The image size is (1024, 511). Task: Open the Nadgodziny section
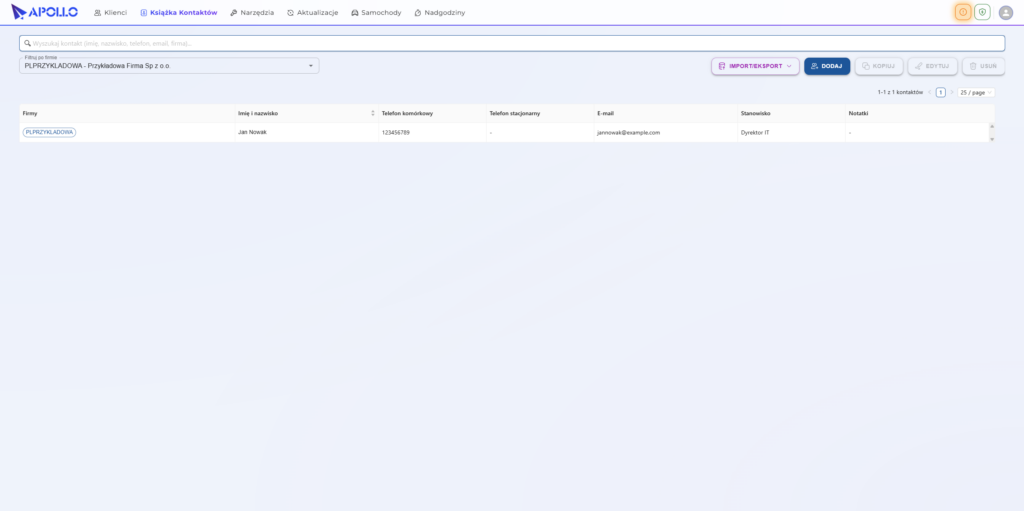coord(440,12)
